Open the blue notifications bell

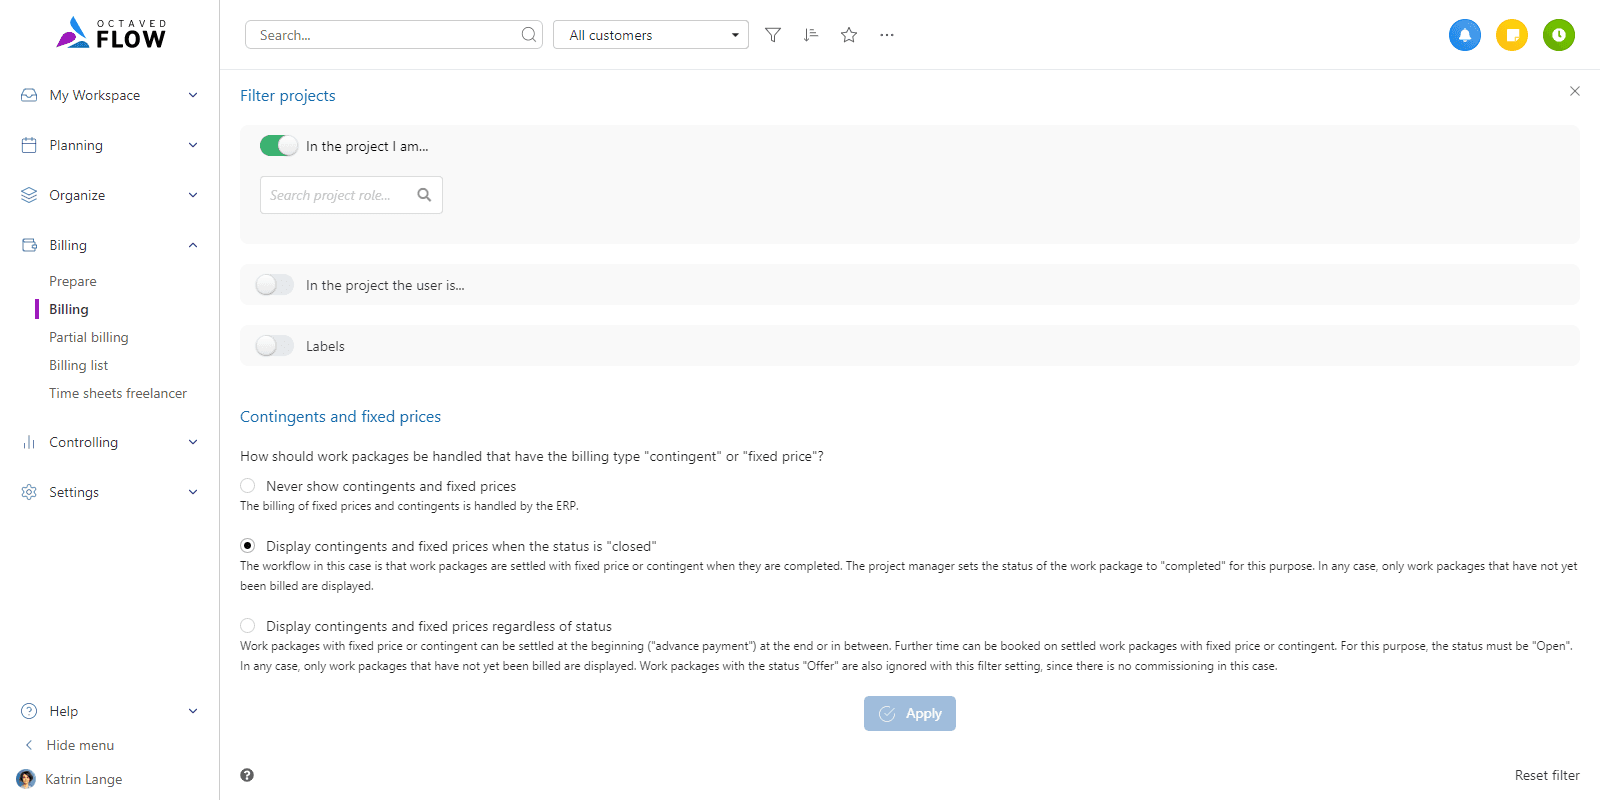[1465, 35]
